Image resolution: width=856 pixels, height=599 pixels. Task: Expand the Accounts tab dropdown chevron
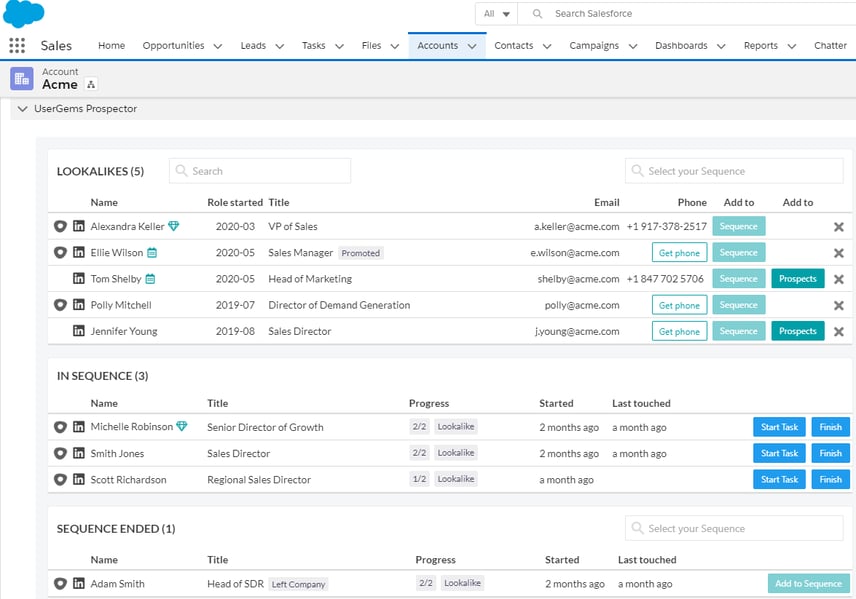[472, 46]
